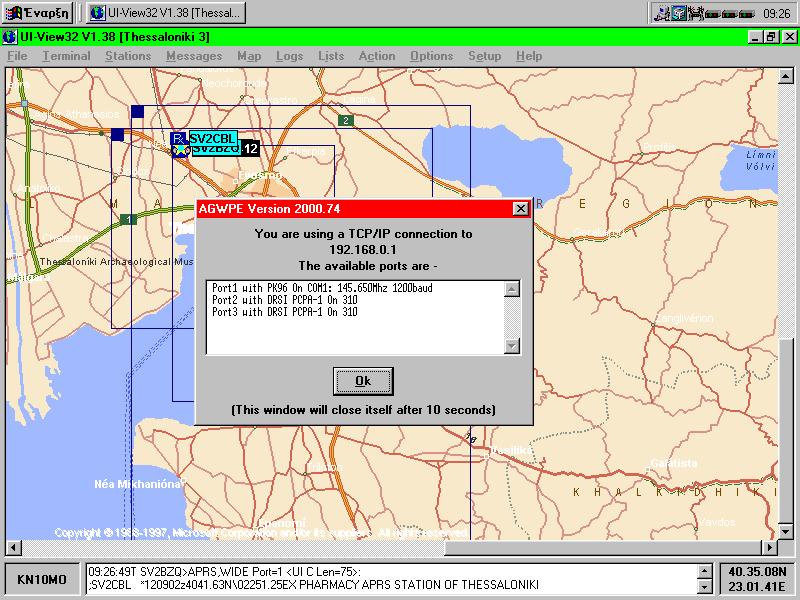Open the AGWPE towers tray icon
800x600 pixels.
pos(695,13)
